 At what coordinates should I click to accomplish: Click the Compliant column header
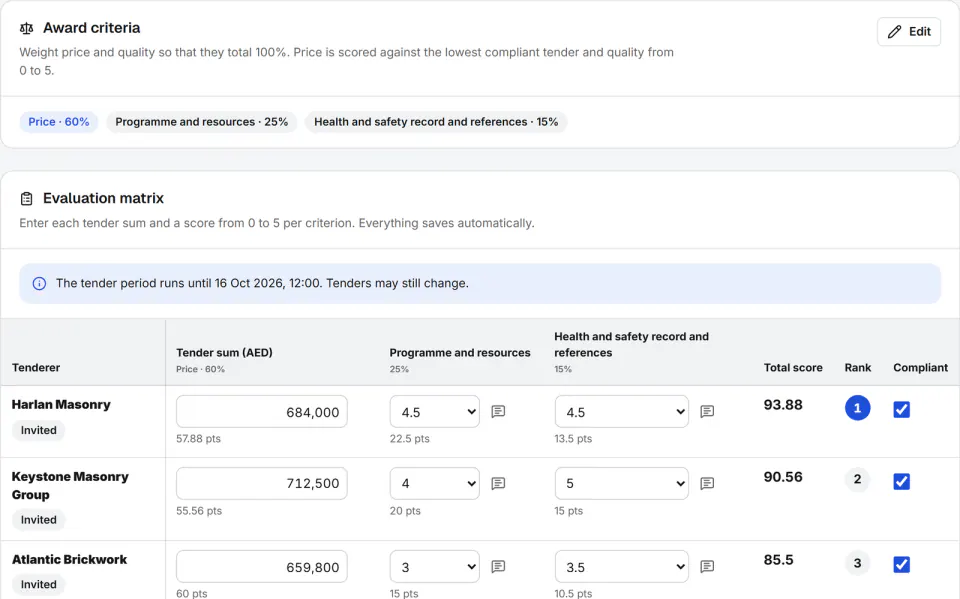(x=920, y=367)
